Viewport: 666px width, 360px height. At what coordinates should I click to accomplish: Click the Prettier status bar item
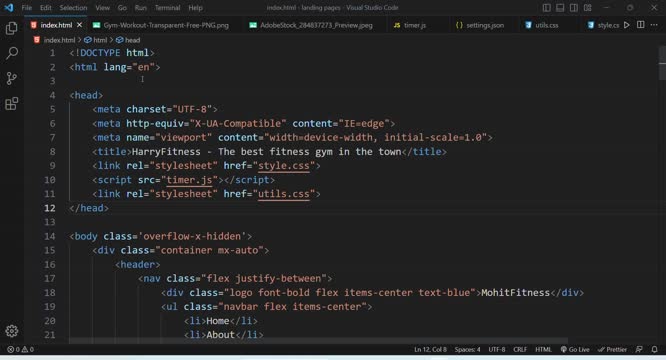[x=612, y=349]
